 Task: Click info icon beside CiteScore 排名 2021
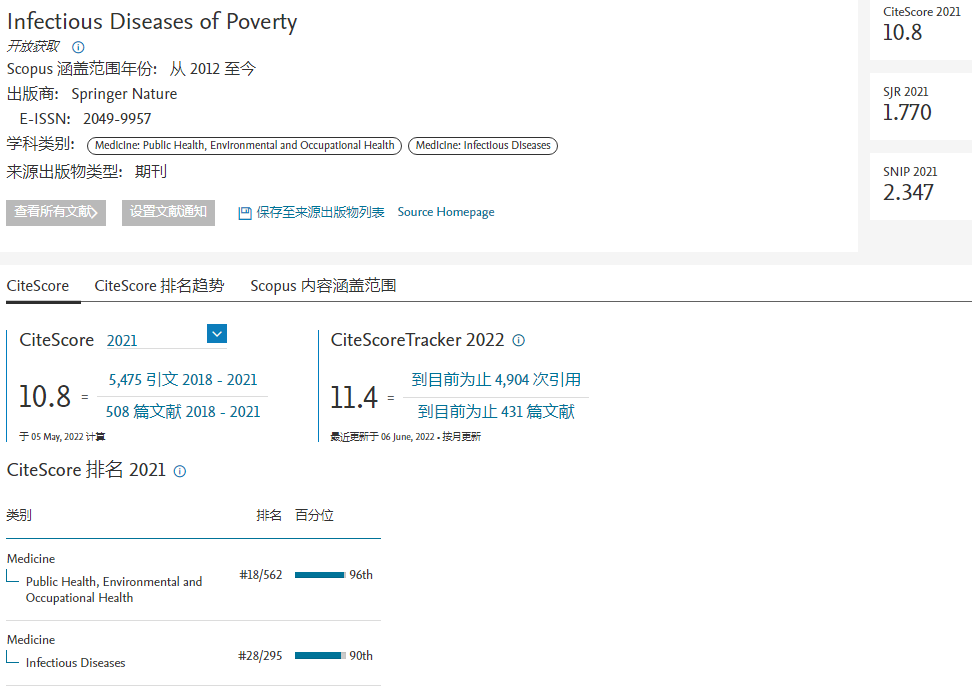click(180, 471)
